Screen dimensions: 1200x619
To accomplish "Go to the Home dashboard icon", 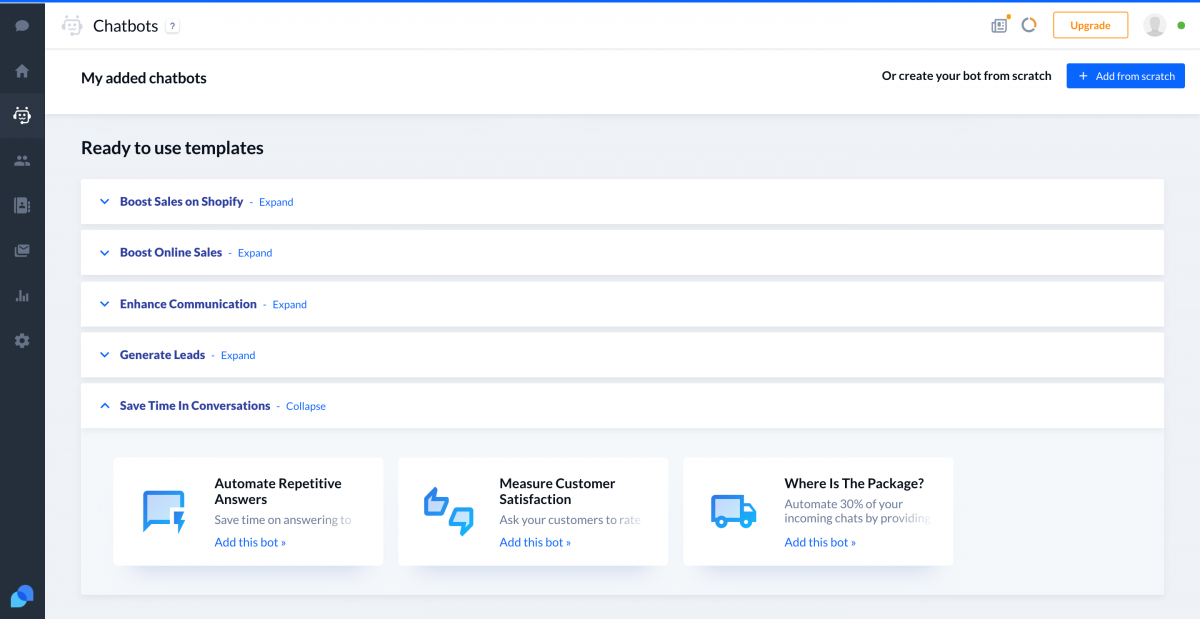I will pos(22,71).
